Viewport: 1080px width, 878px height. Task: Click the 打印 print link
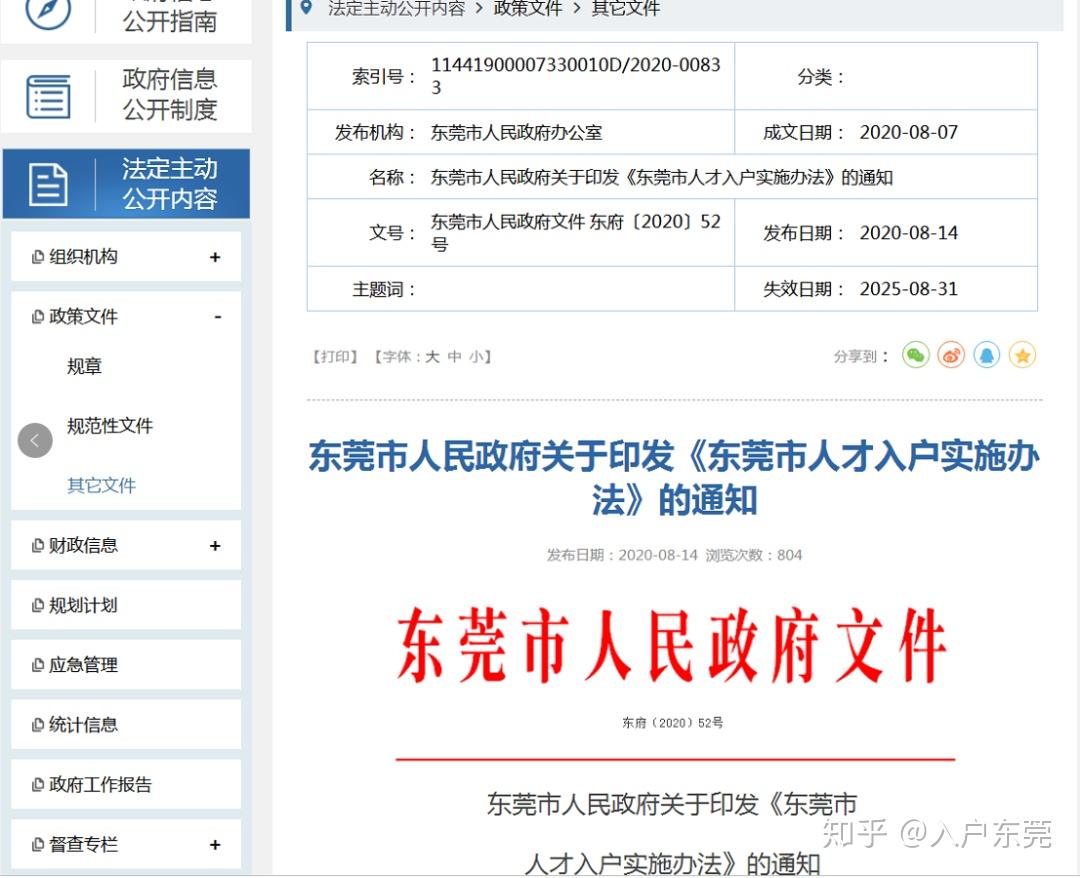pos(334,357)
